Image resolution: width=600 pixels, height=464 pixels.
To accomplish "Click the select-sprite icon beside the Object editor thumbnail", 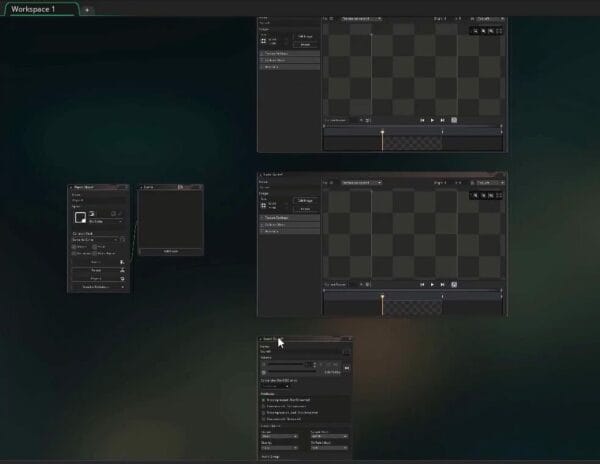I will point(92,214).
